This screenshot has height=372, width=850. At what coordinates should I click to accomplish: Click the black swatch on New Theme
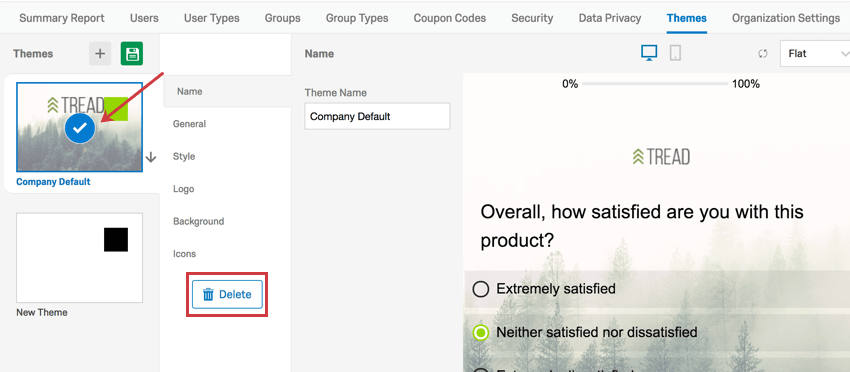pos(116,240)
